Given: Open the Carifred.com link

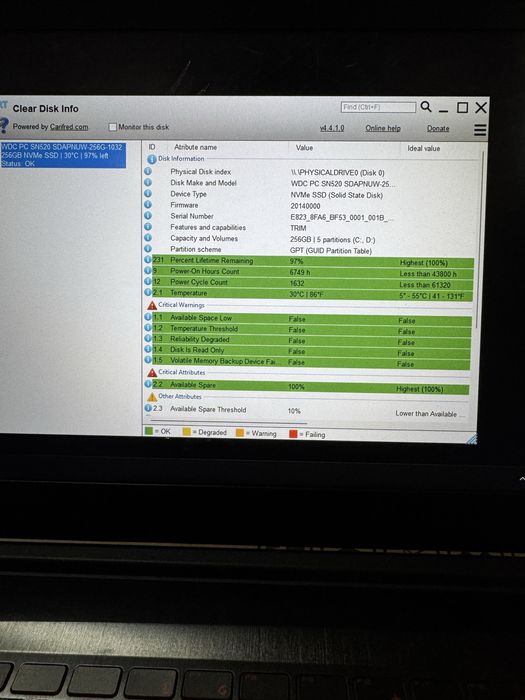Looking at the screenshot, I should pyautogui.click(x=69, y=127).
